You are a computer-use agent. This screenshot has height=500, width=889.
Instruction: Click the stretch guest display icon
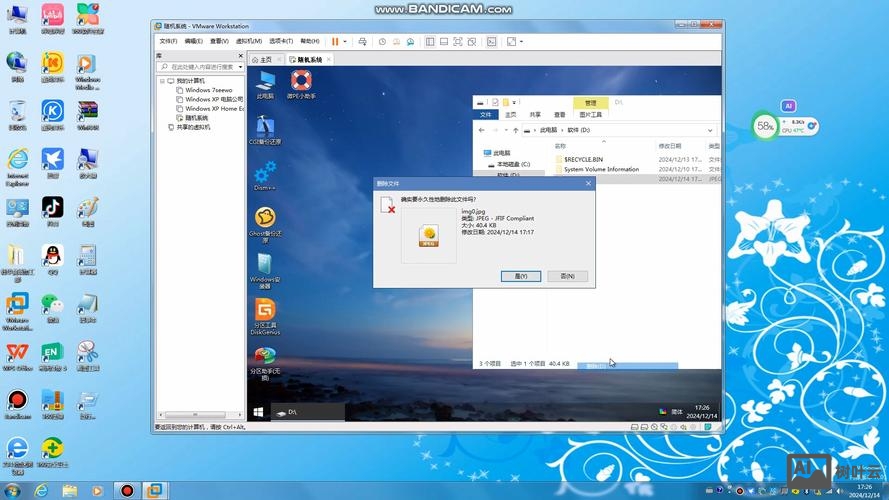511,41
